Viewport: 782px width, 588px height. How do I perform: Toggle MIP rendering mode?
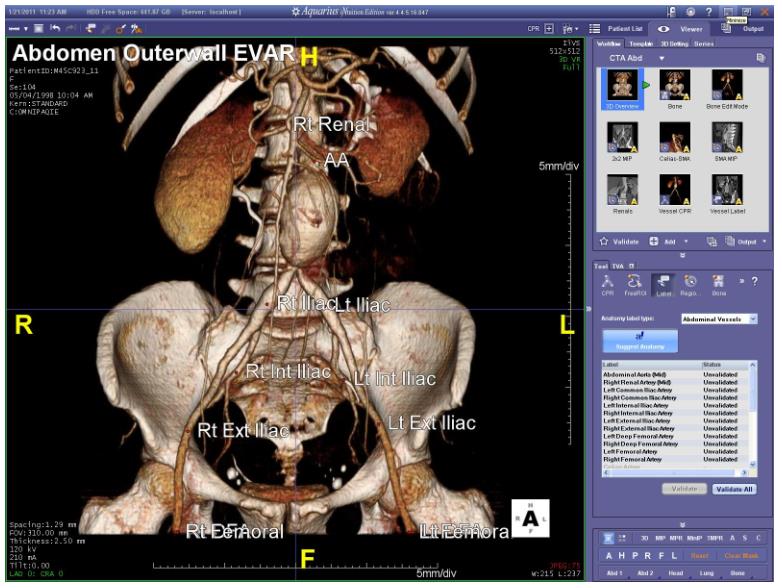659,538
